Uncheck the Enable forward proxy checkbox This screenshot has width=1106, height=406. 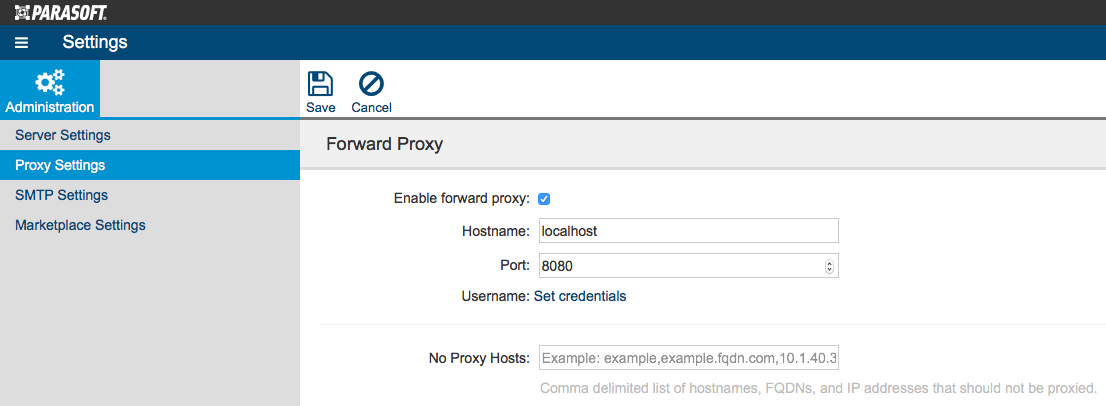point(544,199)
